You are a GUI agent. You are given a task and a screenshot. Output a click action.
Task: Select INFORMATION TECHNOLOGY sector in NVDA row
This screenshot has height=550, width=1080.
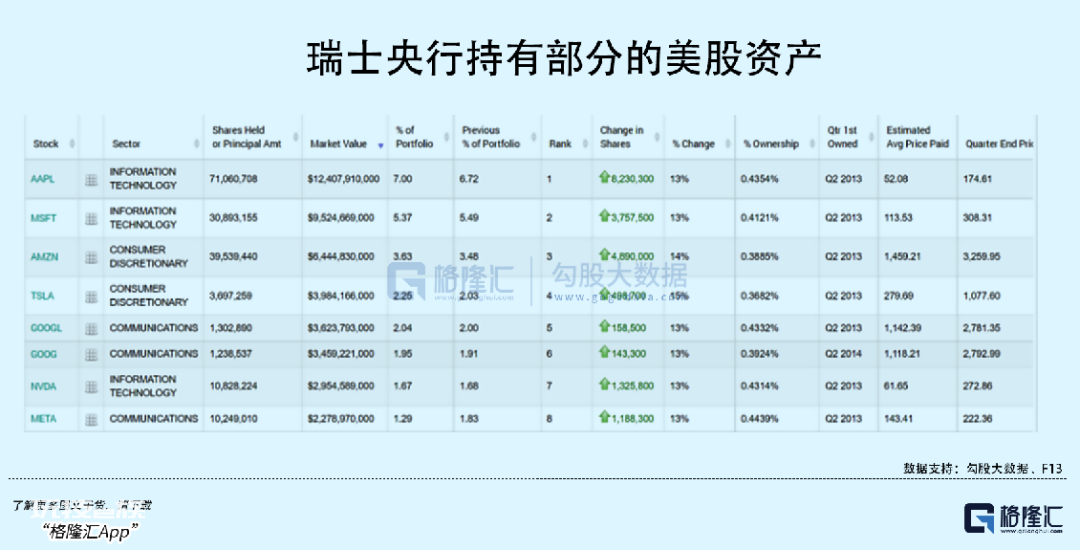click(x=143, y=386)
